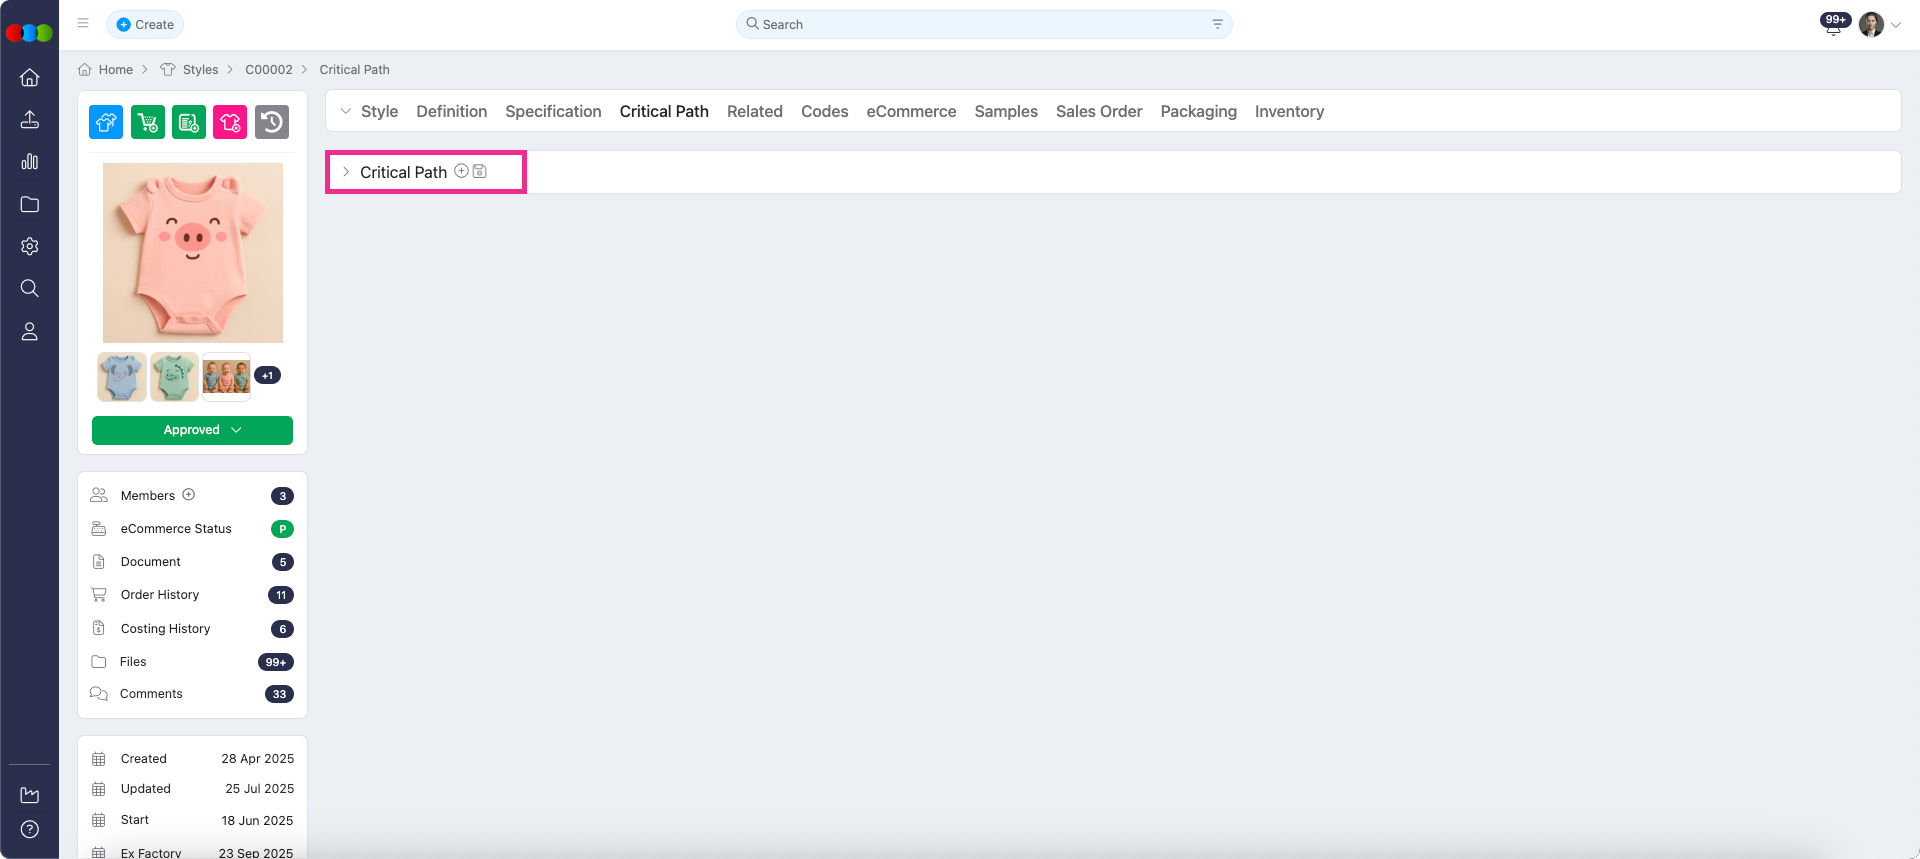
Task: Add a new critical path with plus icon
Action: point(461,171)
